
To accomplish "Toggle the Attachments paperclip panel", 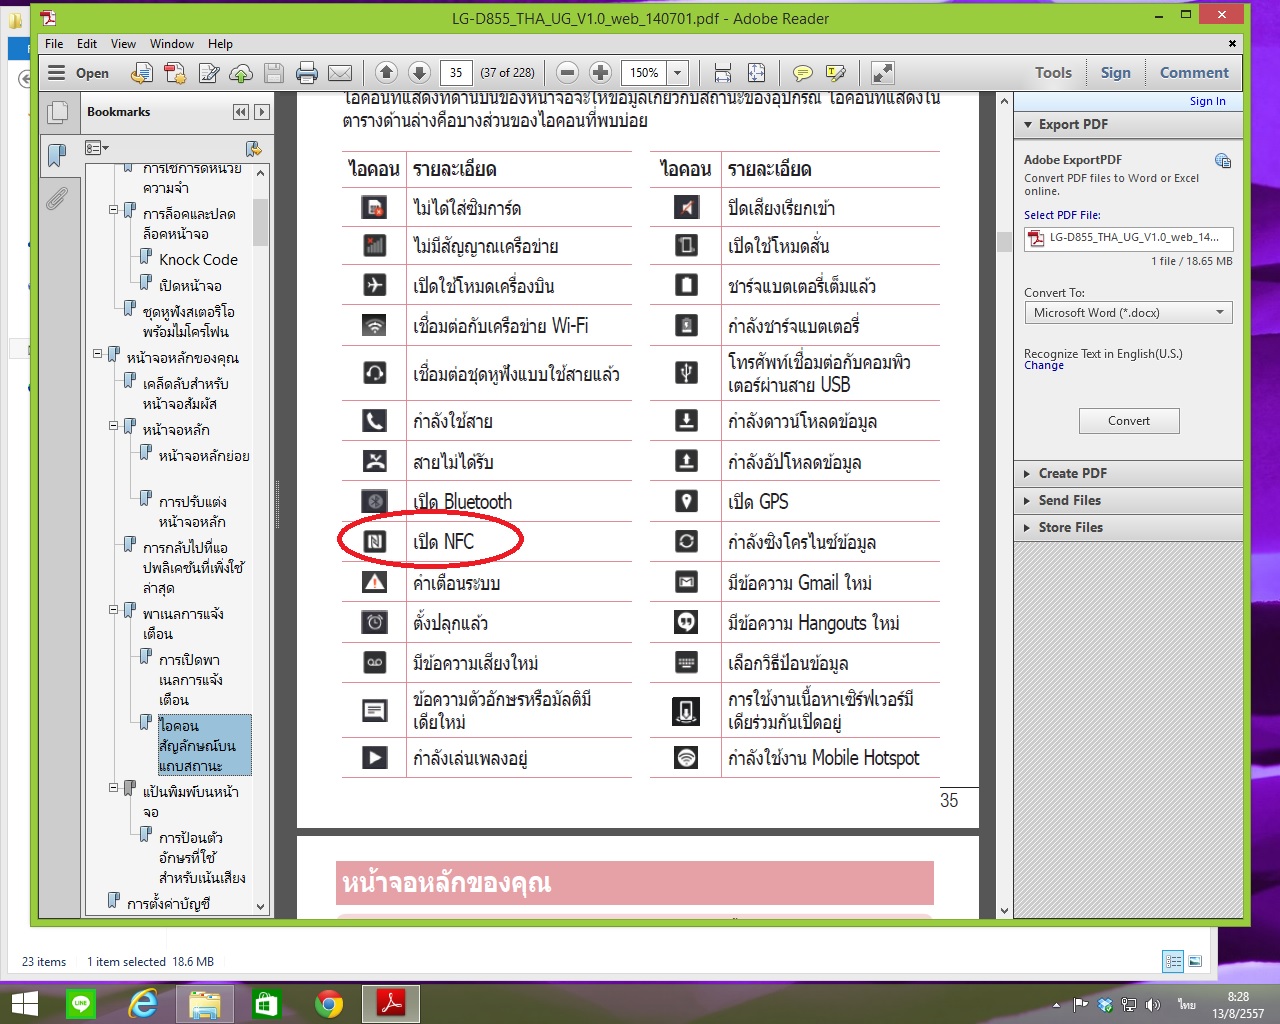I will (57, 198).
